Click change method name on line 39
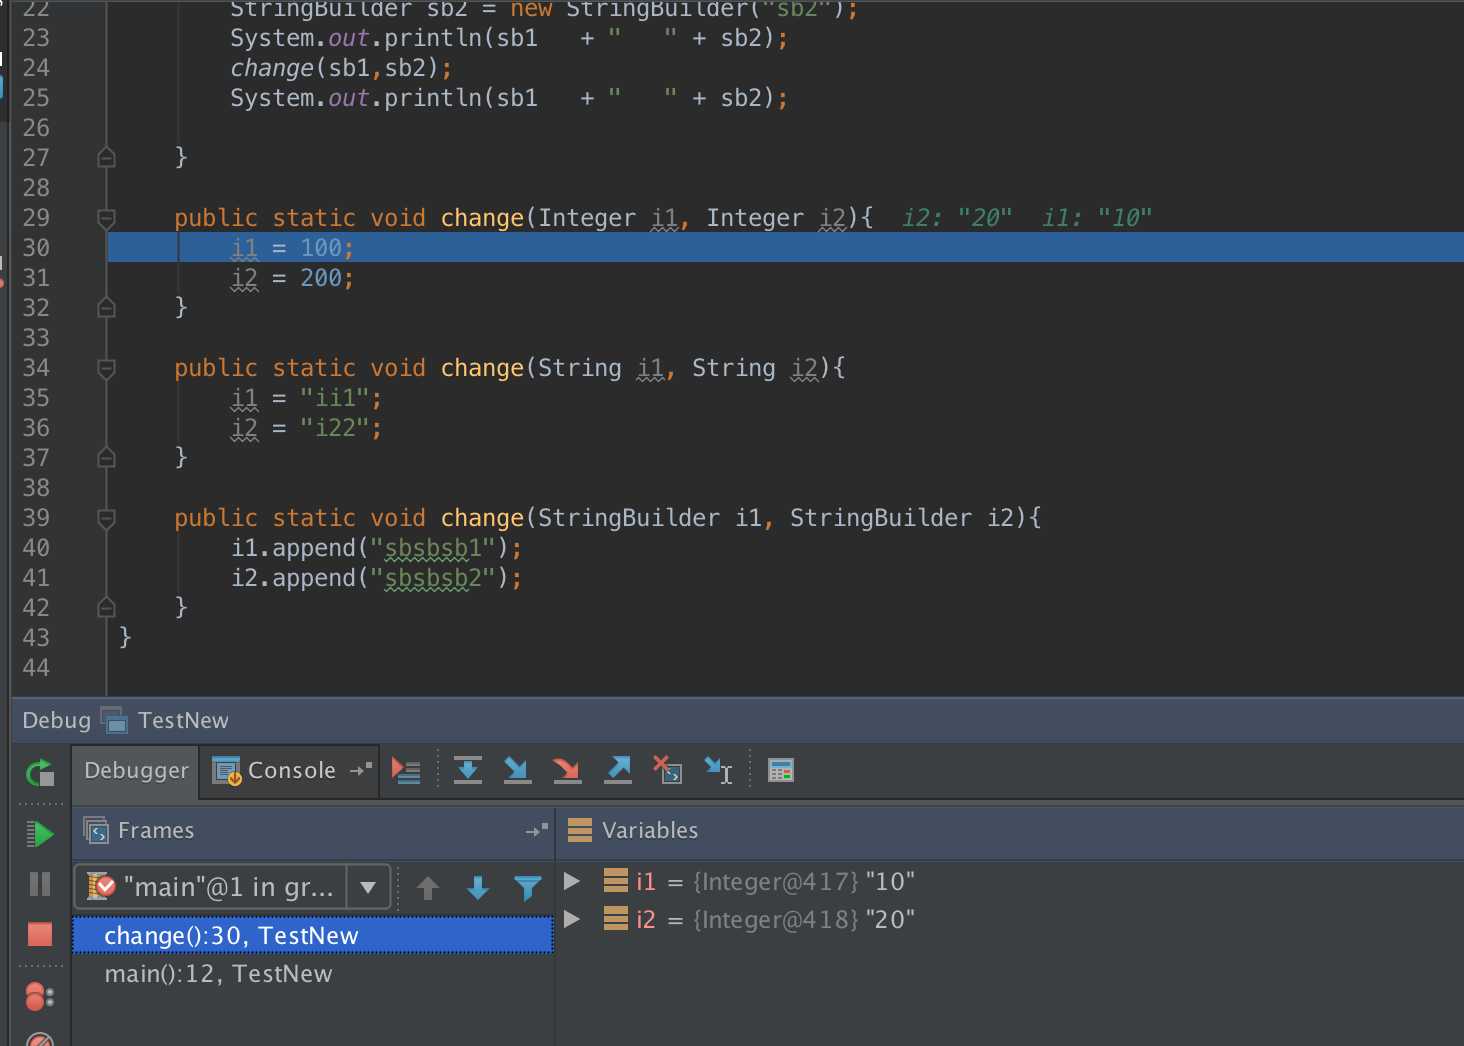This screenshot has width=1464, height=1046. (x=482, y=518)
